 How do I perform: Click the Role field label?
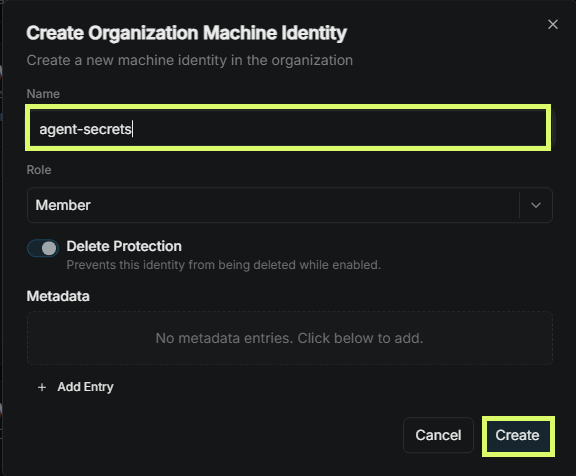tap(39, 170)
